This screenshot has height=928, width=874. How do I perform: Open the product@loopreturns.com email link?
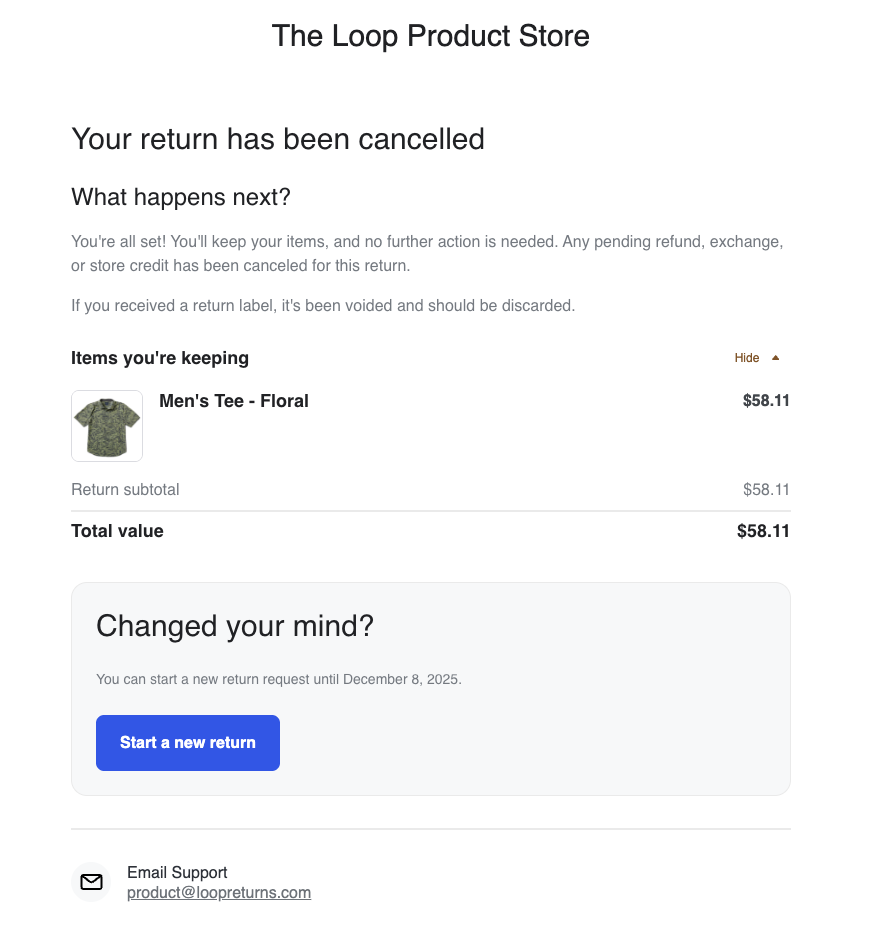pyautogui.click(x=219, y=893)
